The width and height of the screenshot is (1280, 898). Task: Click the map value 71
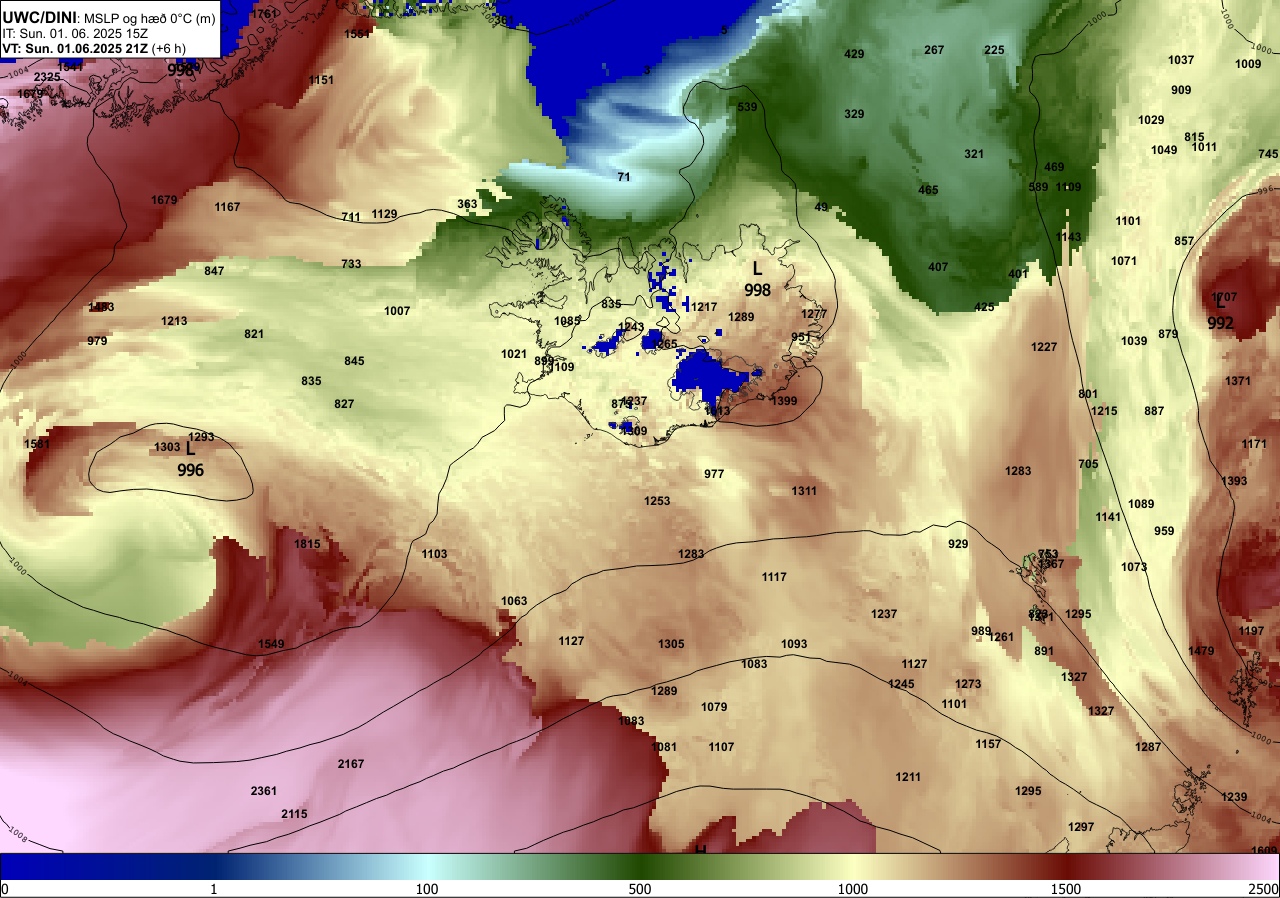[624, 177]
